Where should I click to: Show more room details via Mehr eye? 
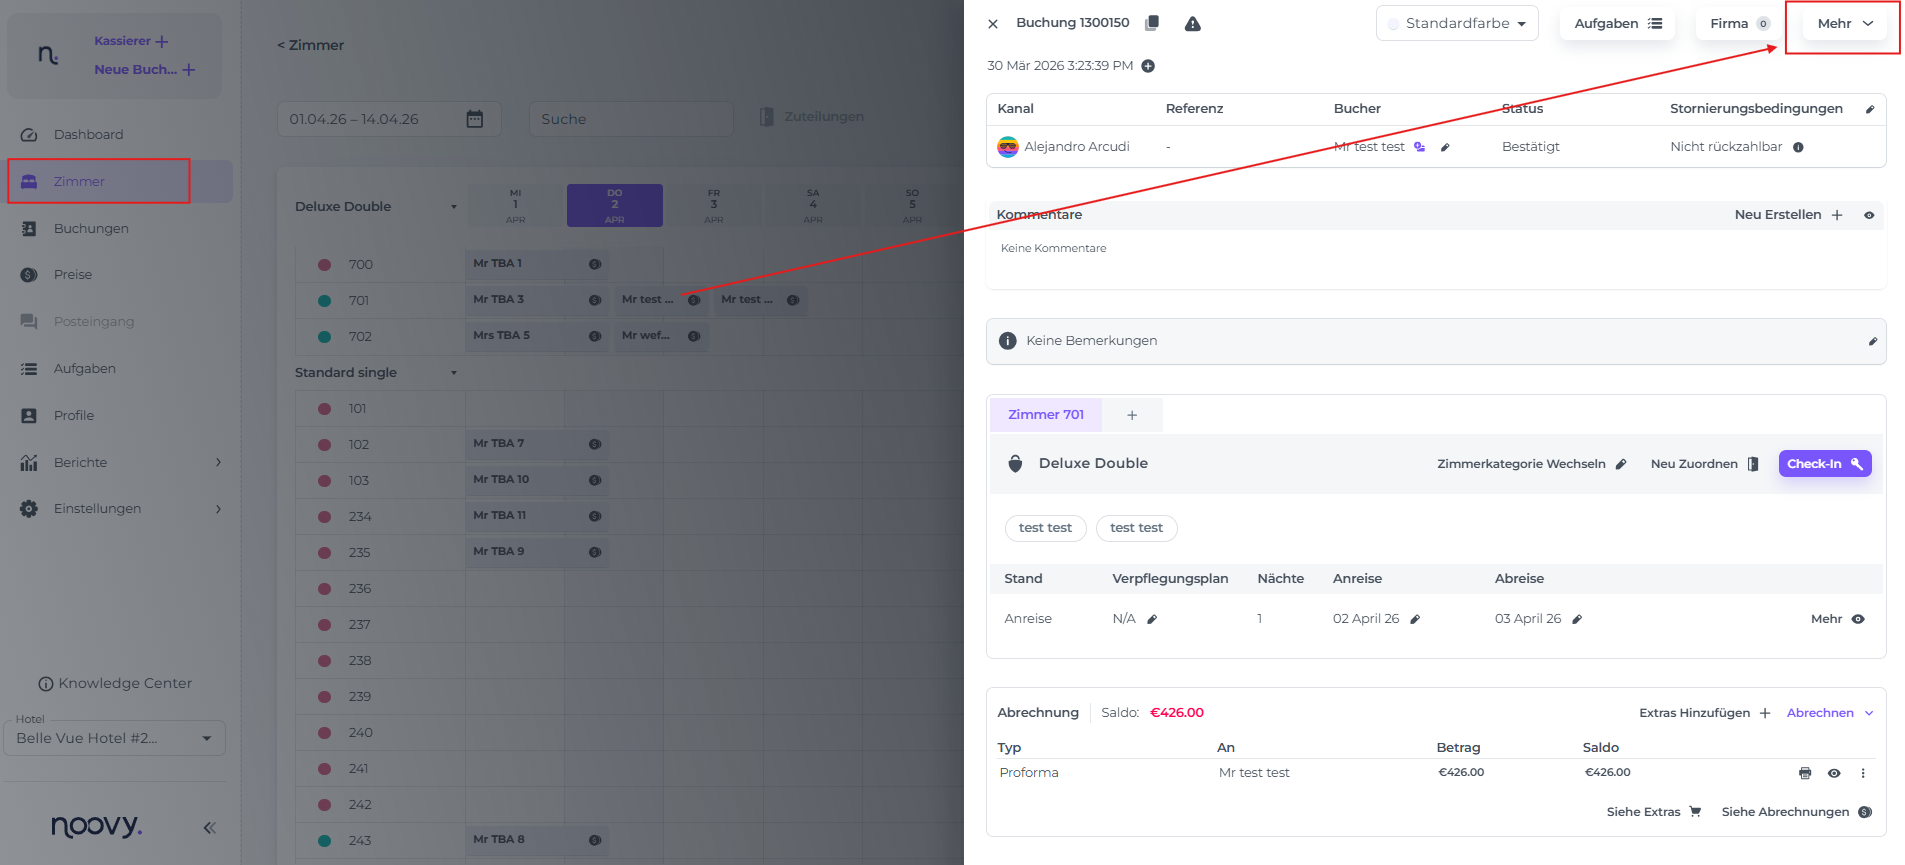tap(1857, 619)
